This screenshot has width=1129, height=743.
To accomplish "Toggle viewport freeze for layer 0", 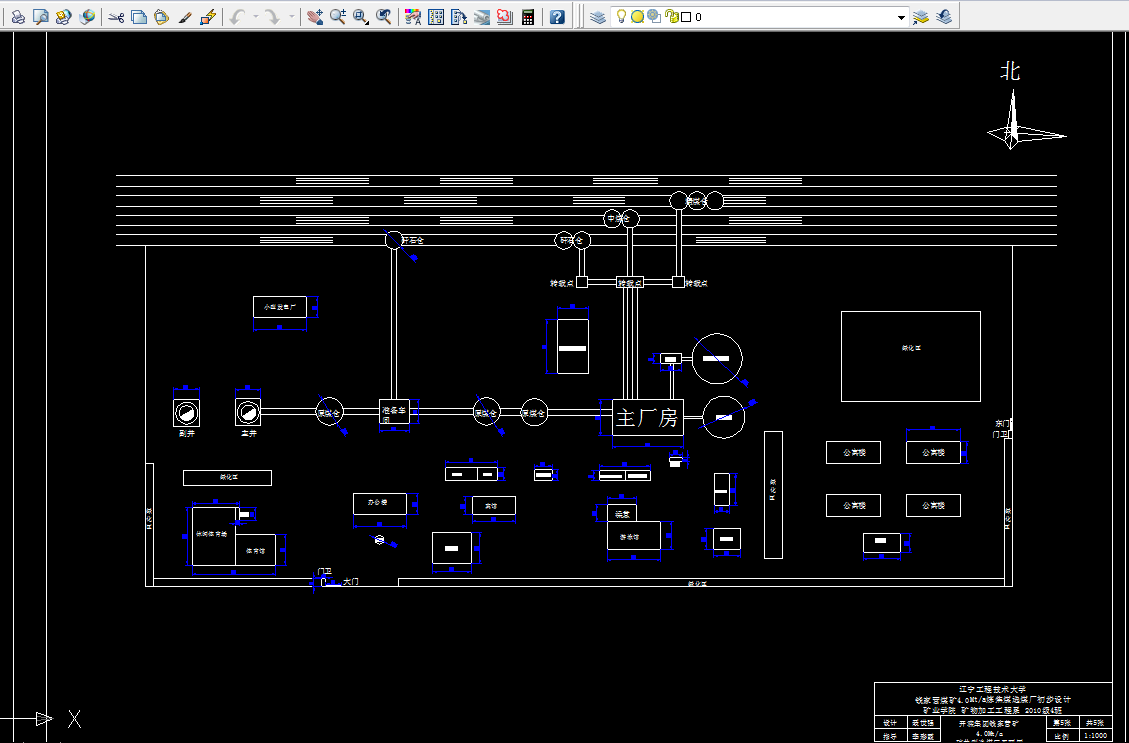I will click(x=654, y=17).
